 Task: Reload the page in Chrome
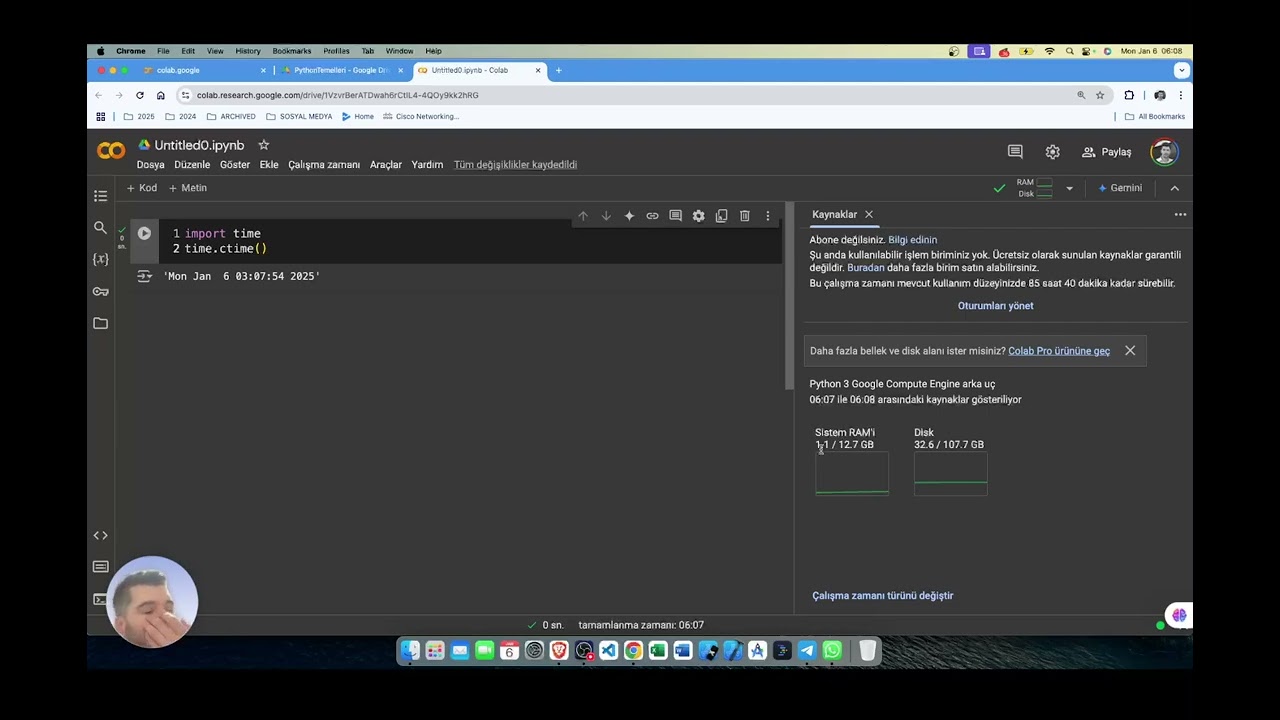point(139,95)
